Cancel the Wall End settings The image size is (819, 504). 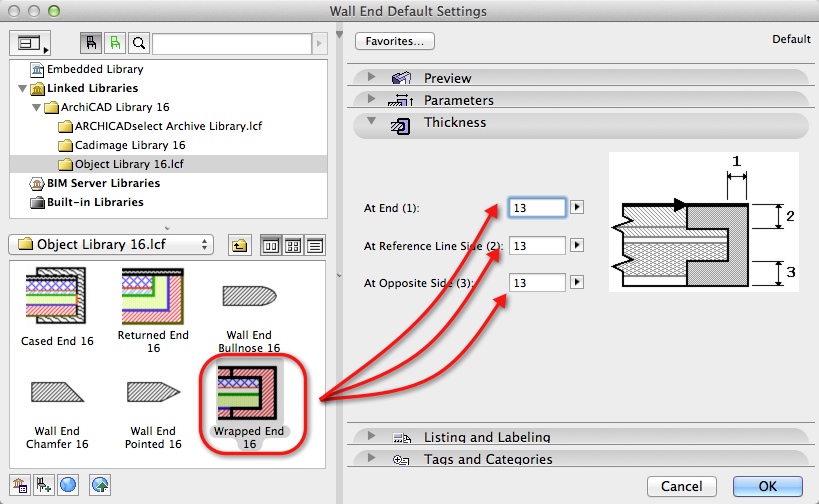coord(682,486)
